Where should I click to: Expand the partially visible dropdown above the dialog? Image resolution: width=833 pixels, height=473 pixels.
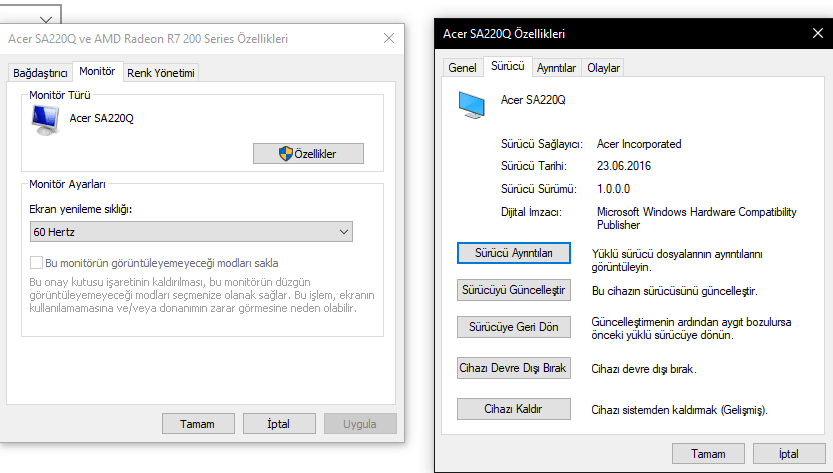click(x=46, y=20)
